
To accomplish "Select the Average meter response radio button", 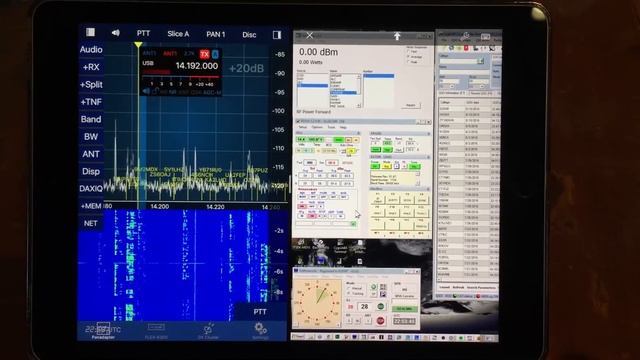I will (x=408, y=57).
